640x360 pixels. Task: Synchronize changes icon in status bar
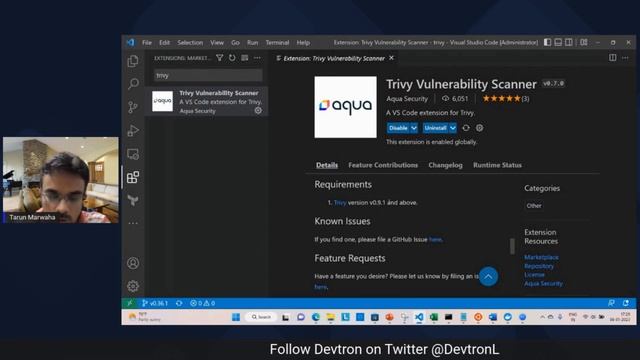[x=179, y=303]
